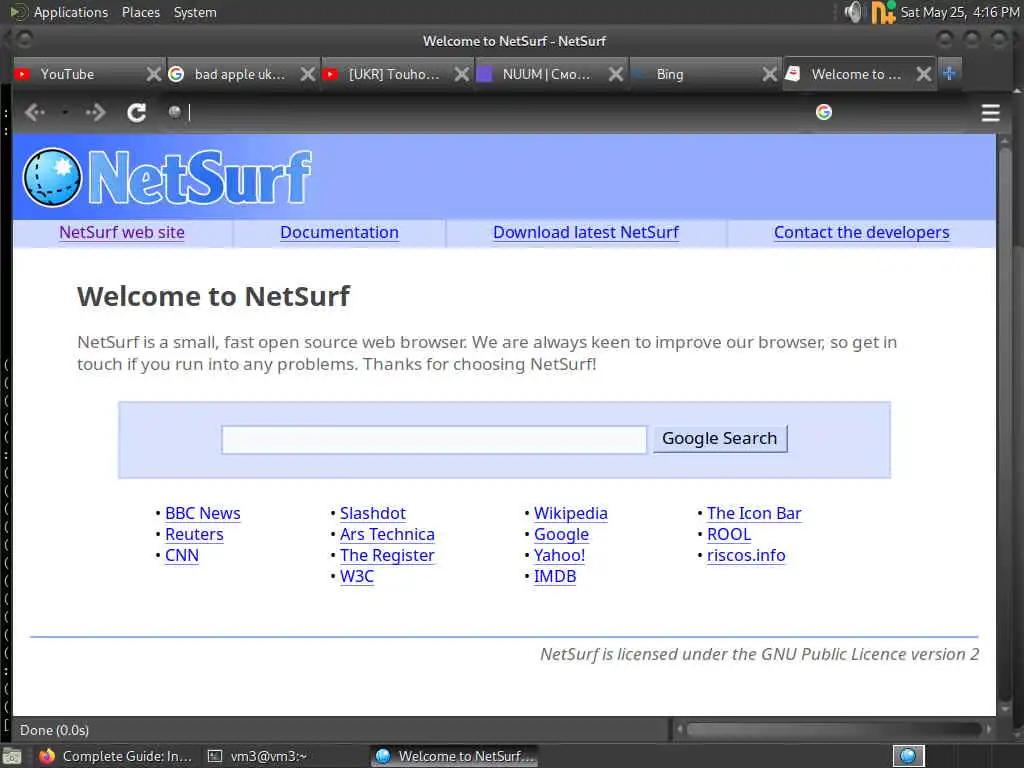Open the back history dropdown arrow
Viewport: 1024px width, 768px height.
65,112
